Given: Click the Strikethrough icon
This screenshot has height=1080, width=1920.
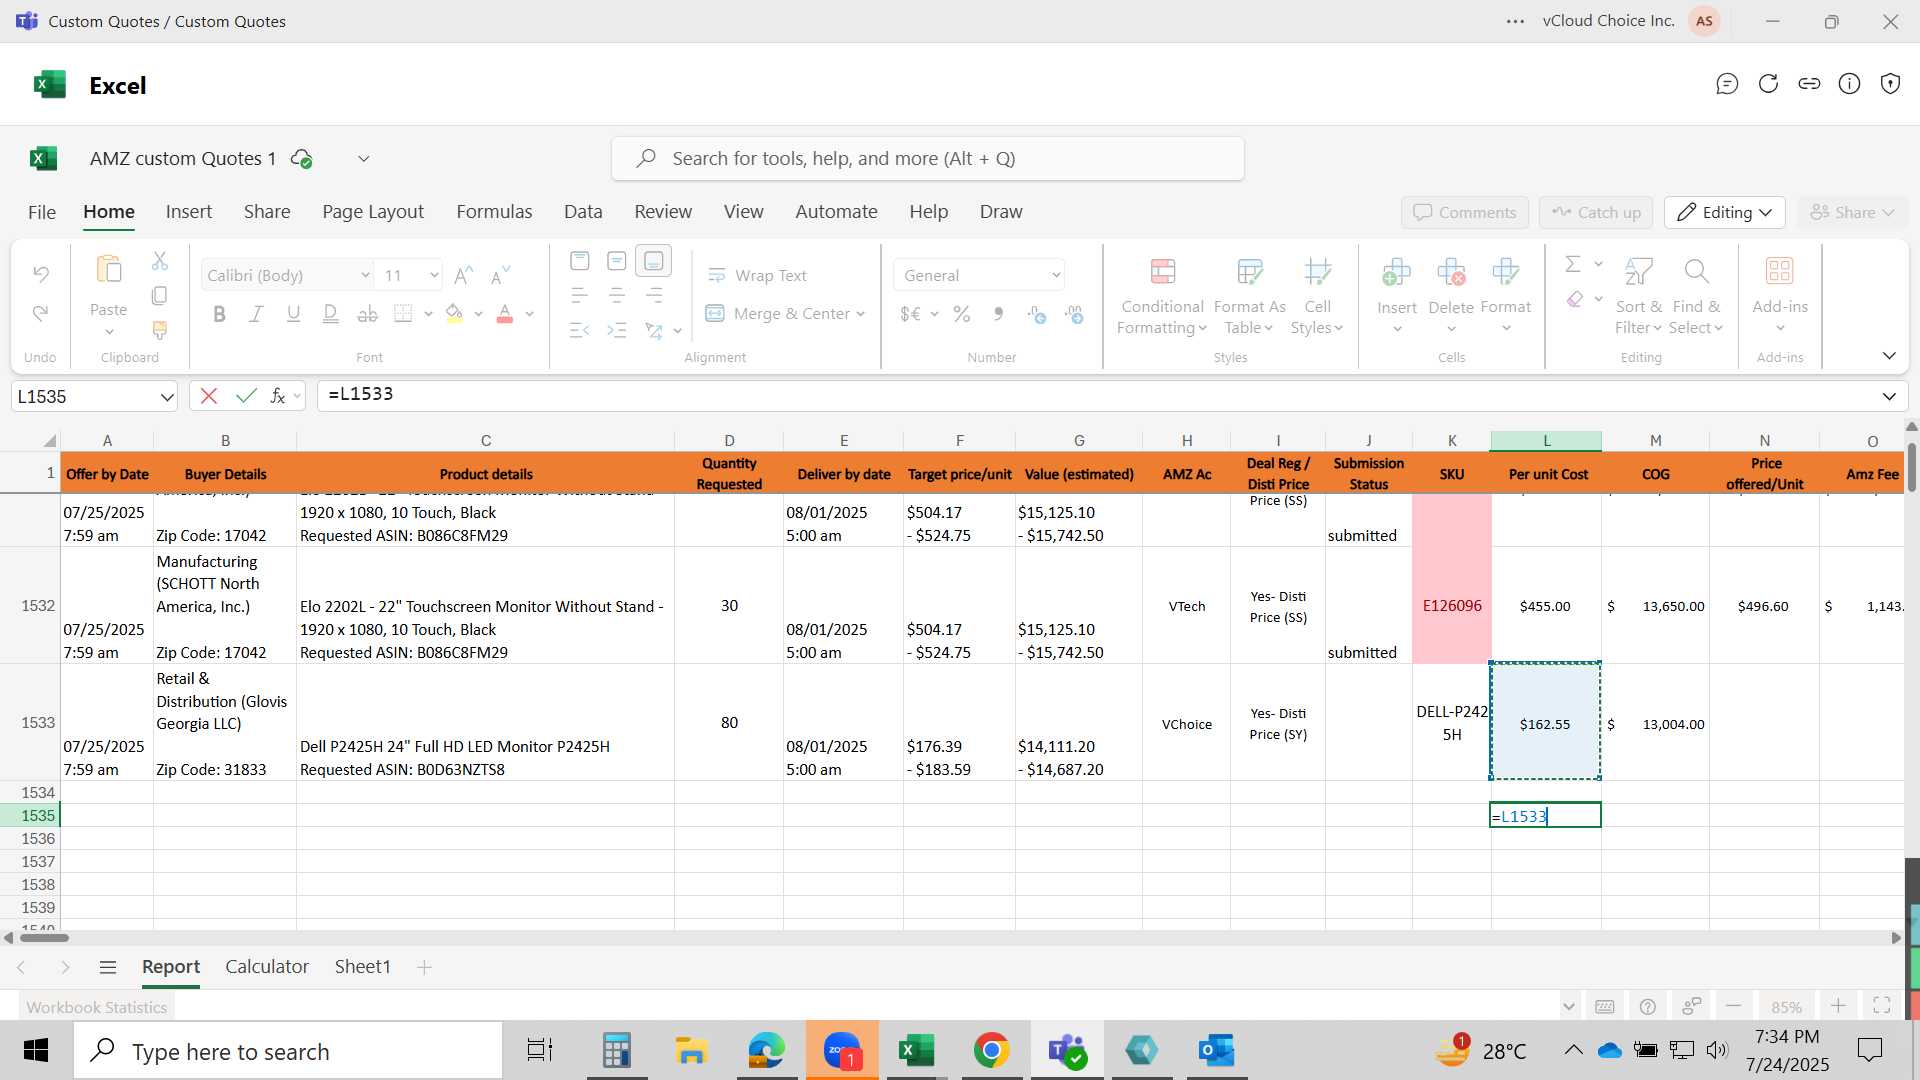Looking at the screenshot, I should tap(368, 314).
